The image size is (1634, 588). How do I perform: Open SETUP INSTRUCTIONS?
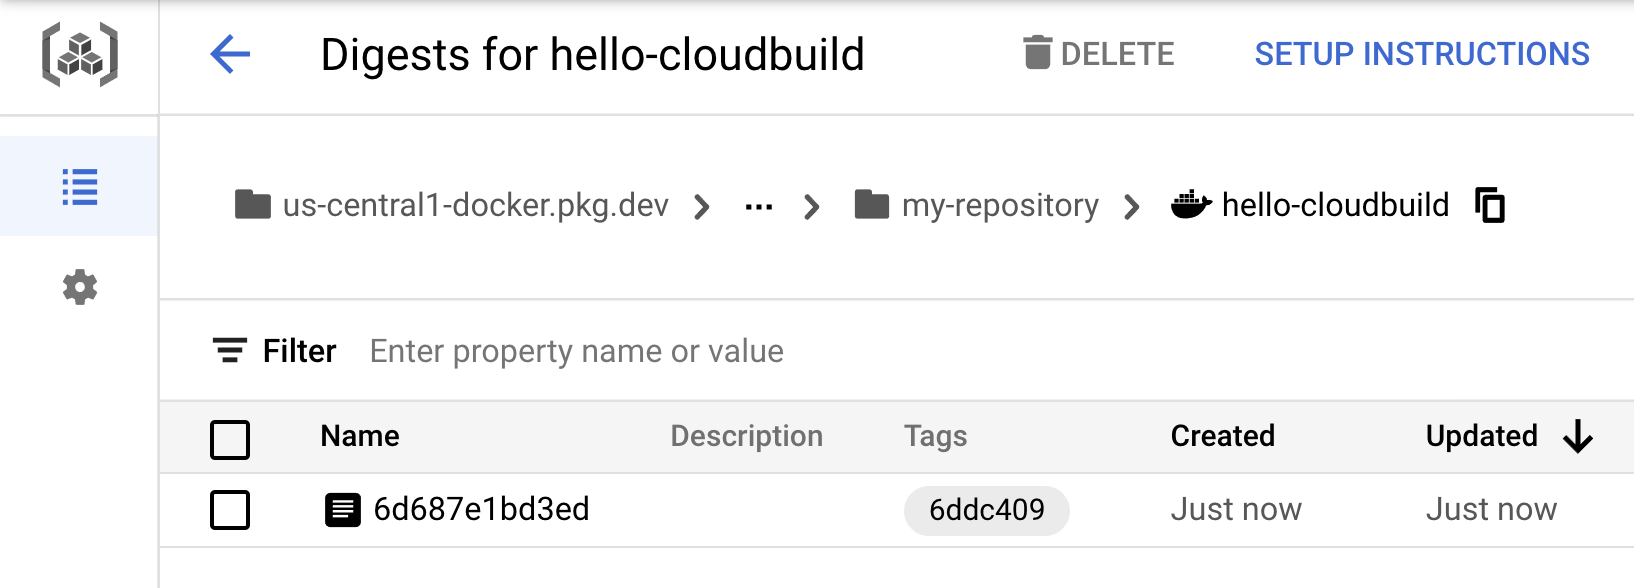(x=1422, y=53)
